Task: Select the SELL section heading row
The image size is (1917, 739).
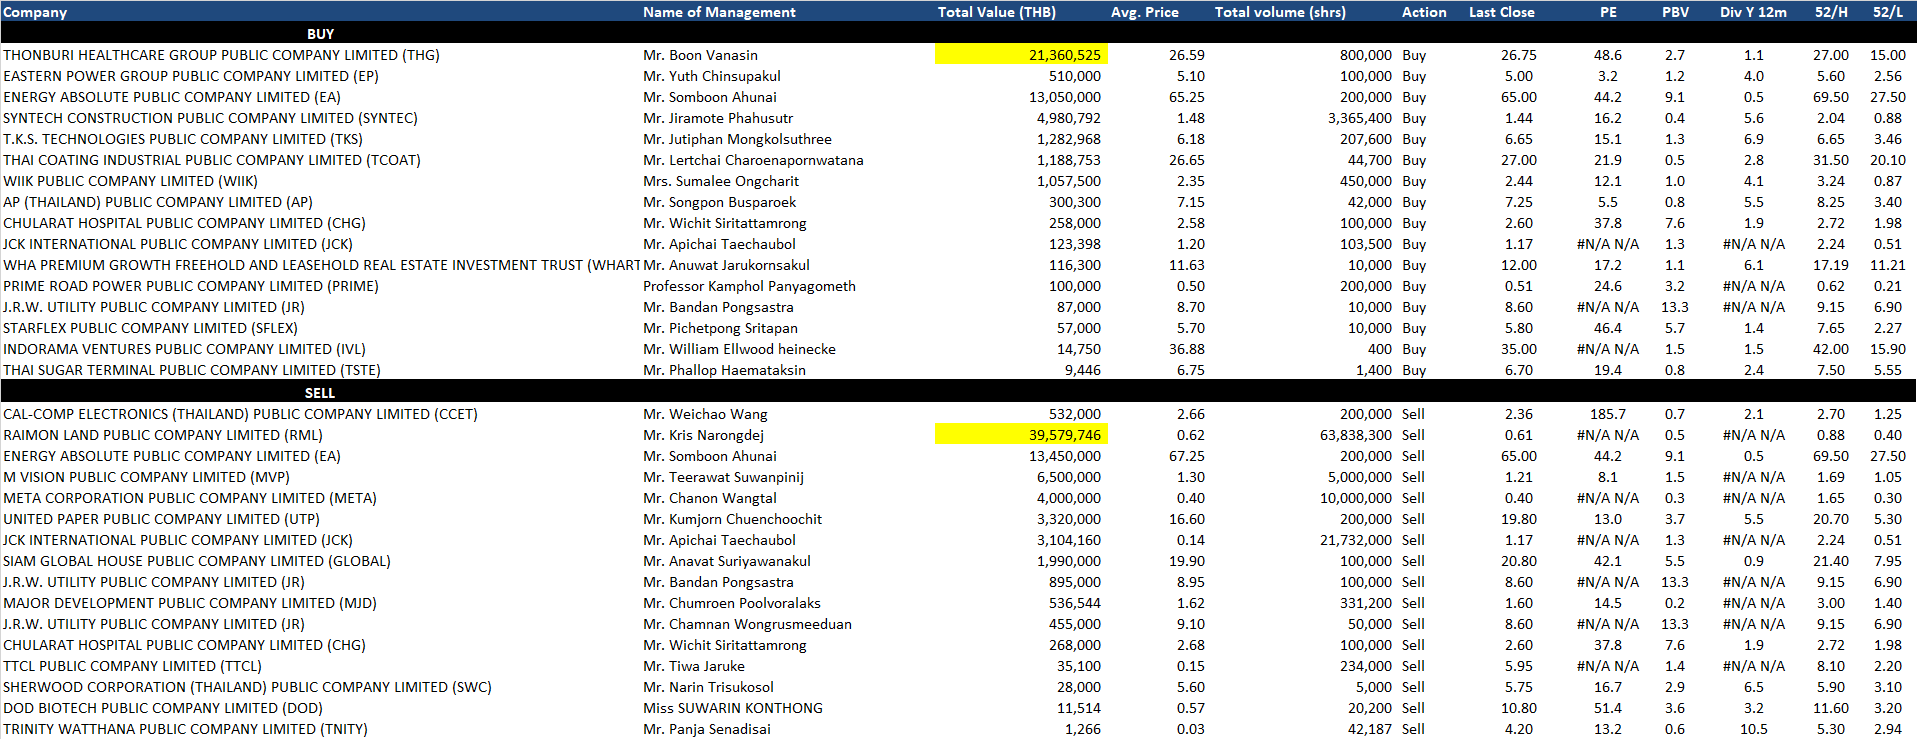Action: pyautogui.click(x=320, y=393)
